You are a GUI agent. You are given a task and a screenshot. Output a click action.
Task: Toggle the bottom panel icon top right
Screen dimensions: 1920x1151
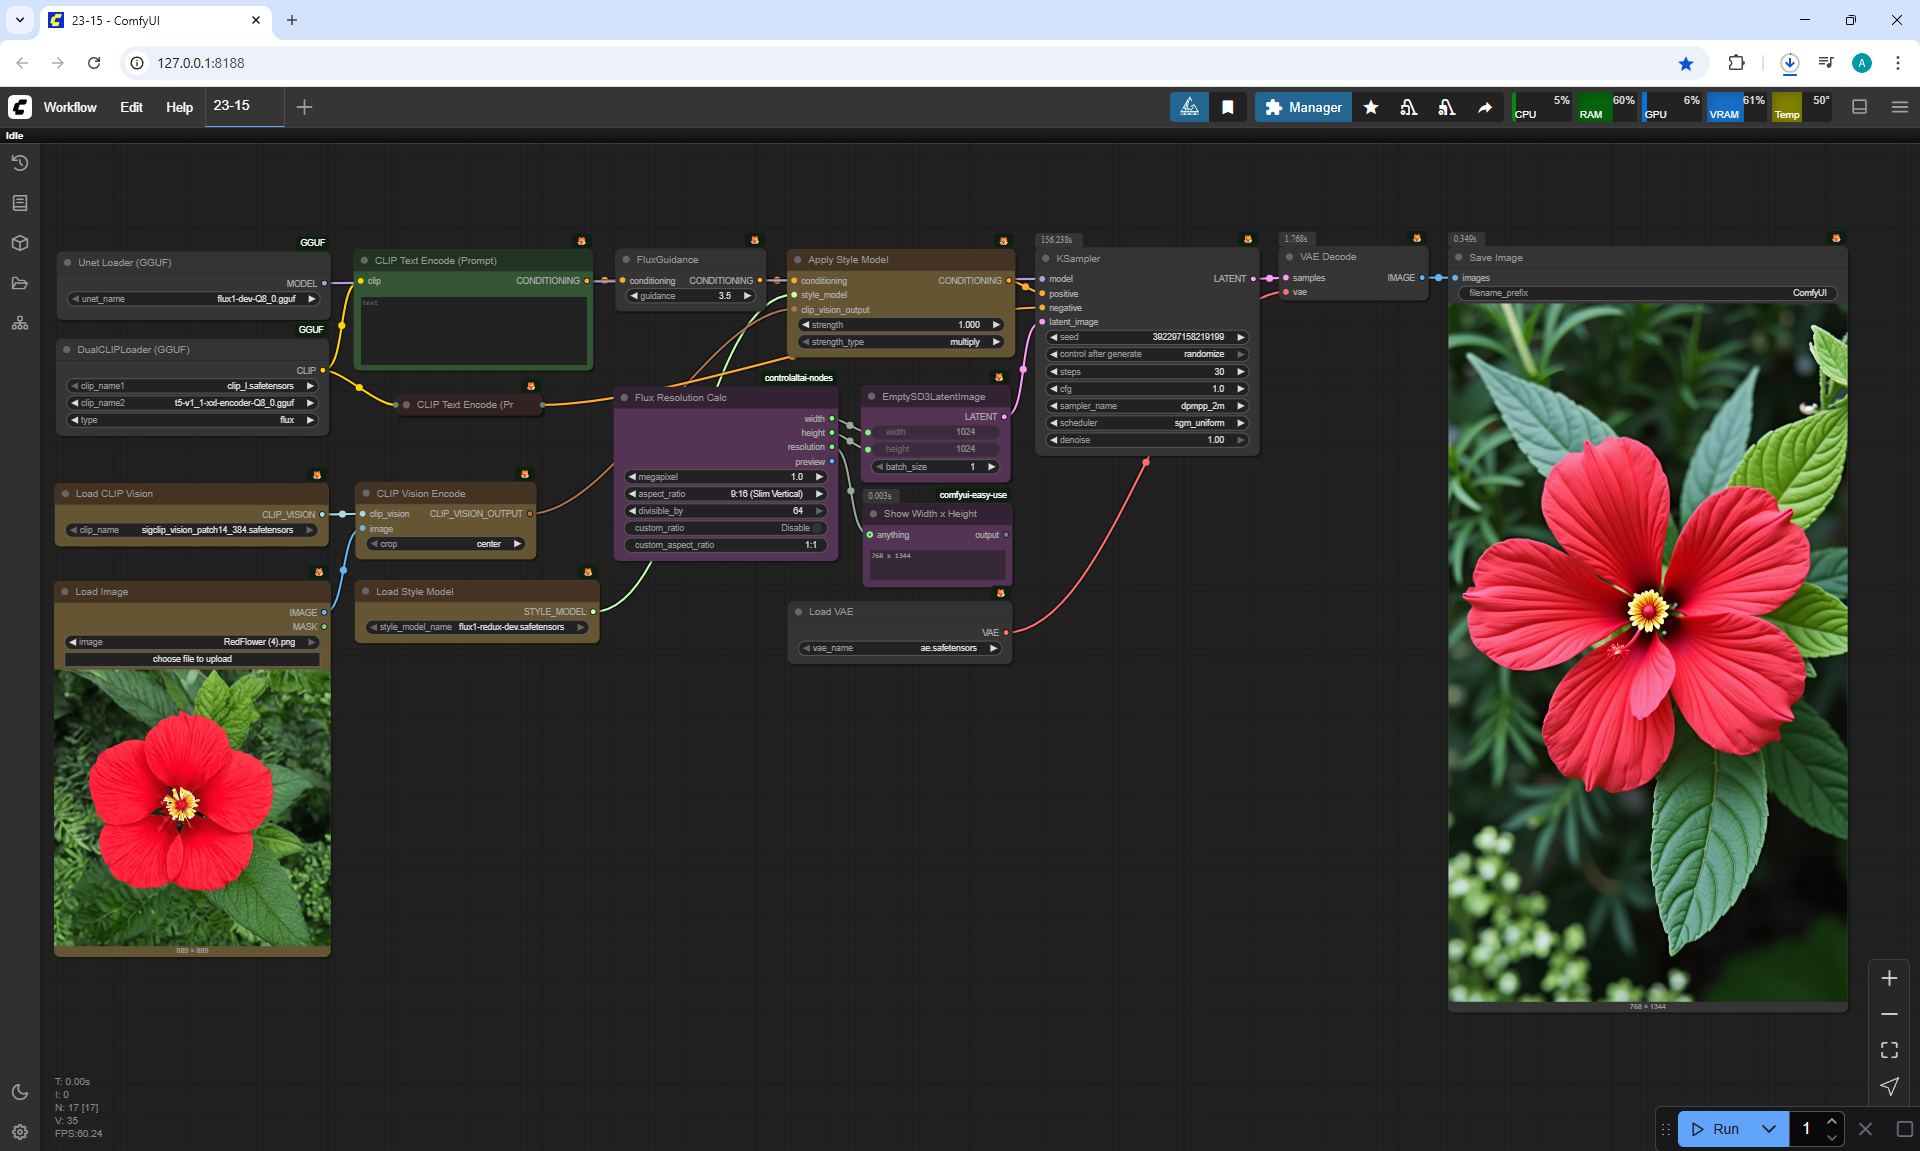point(1860,107)
